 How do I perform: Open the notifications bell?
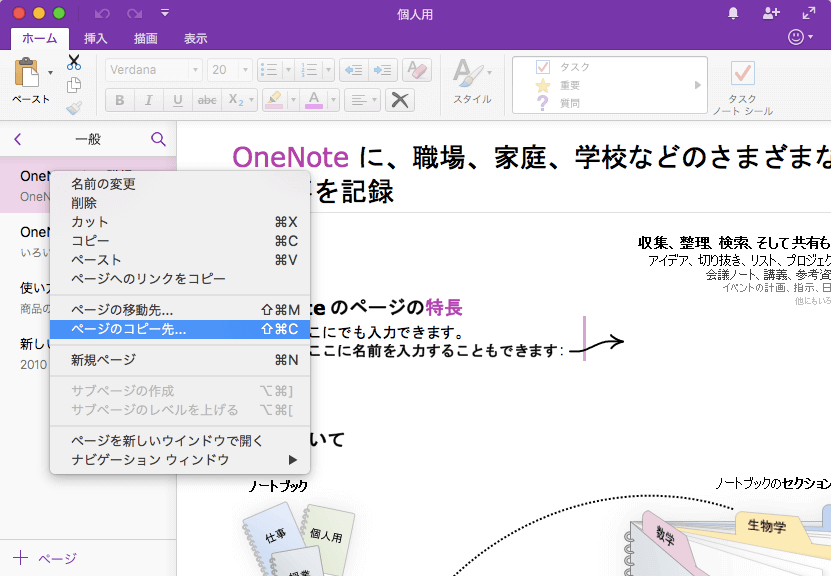pos(733,14)
